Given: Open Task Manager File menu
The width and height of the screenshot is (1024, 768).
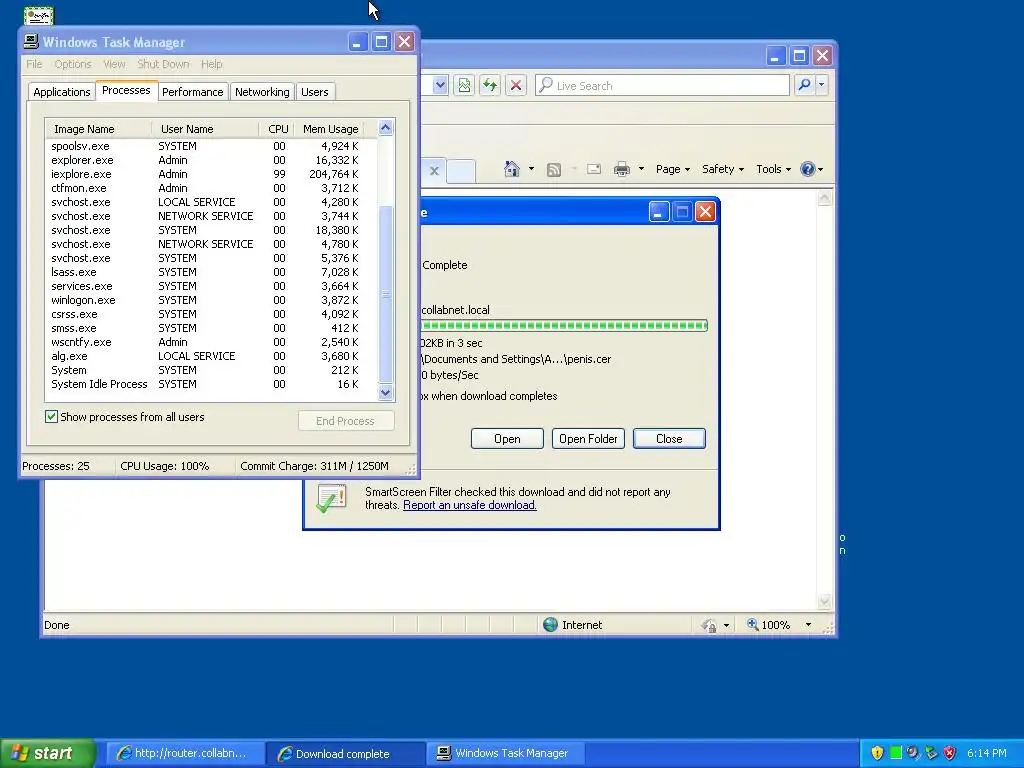Looking at the screenshot, I should click(x=34, y=64).
